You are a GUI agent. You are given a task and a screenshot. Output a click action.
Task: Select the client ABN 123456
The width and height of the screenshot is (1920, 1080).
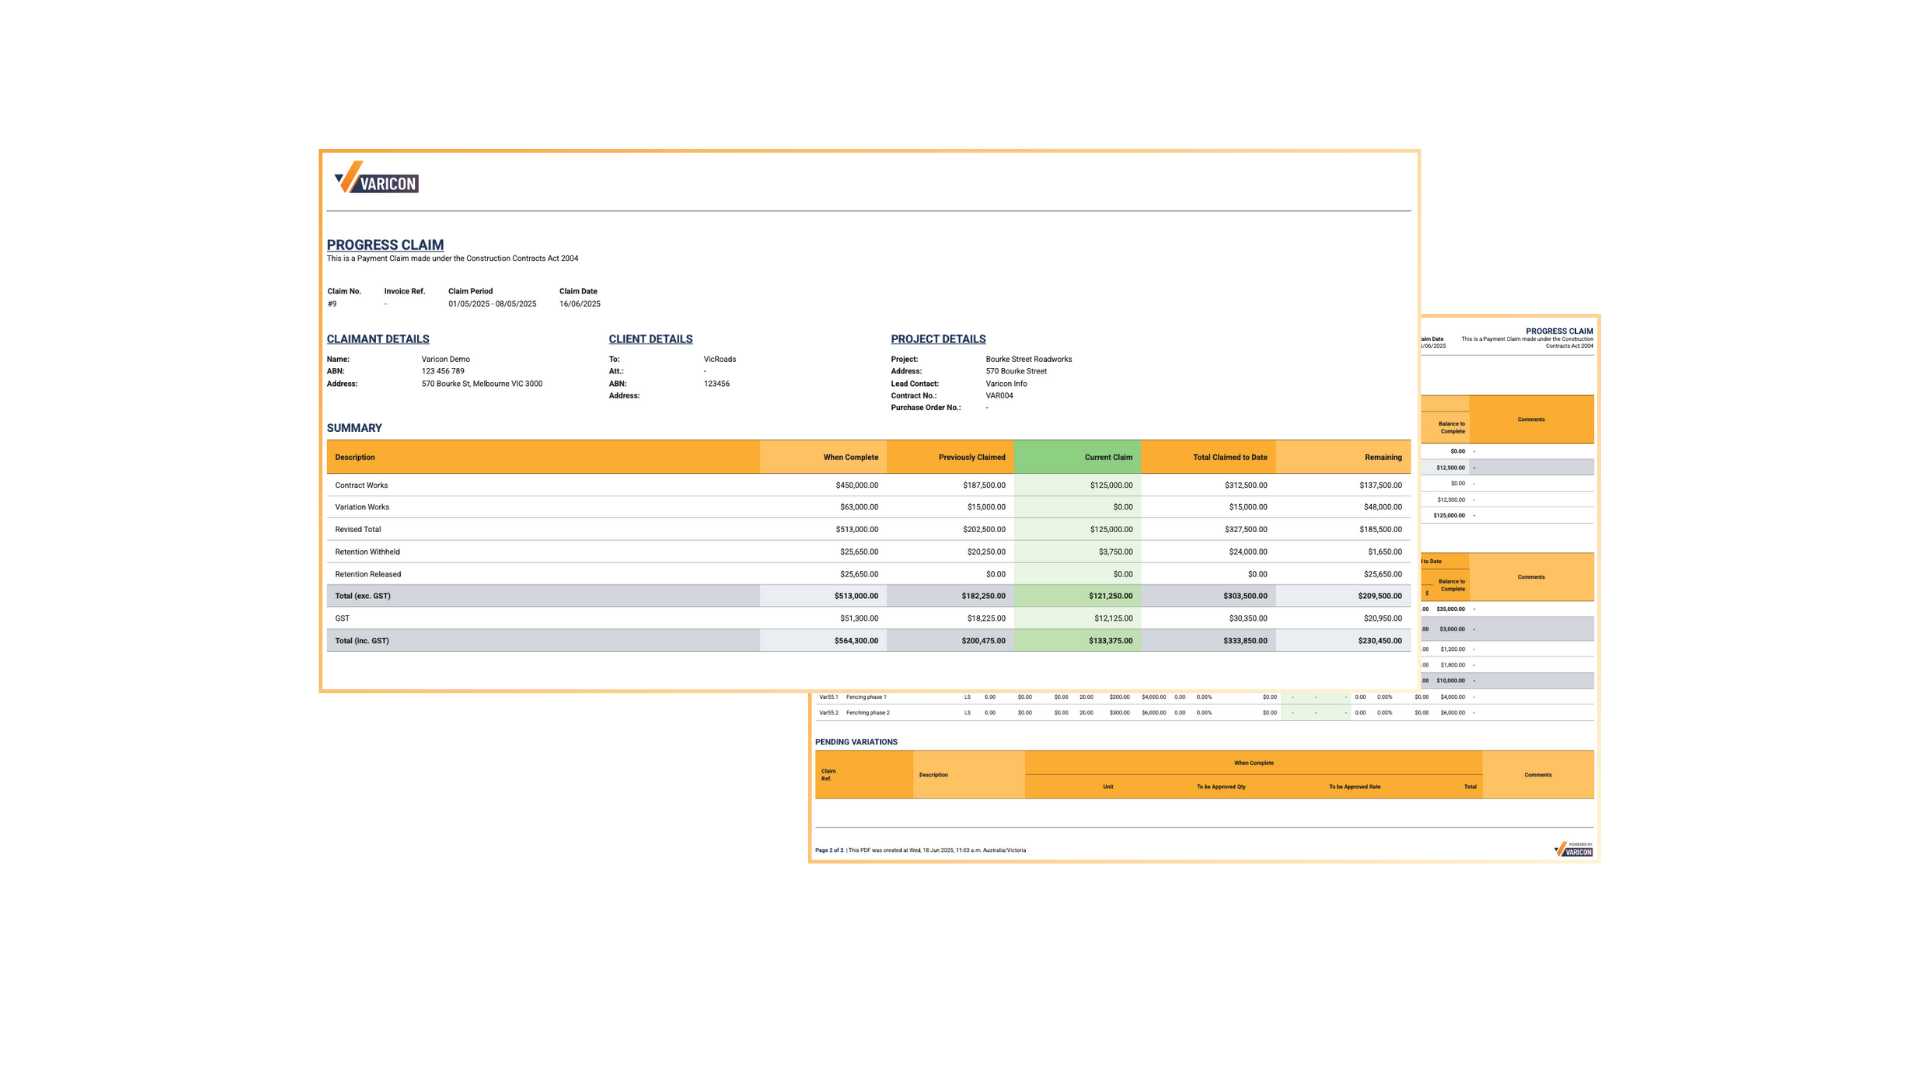click(x=716, y=384)
